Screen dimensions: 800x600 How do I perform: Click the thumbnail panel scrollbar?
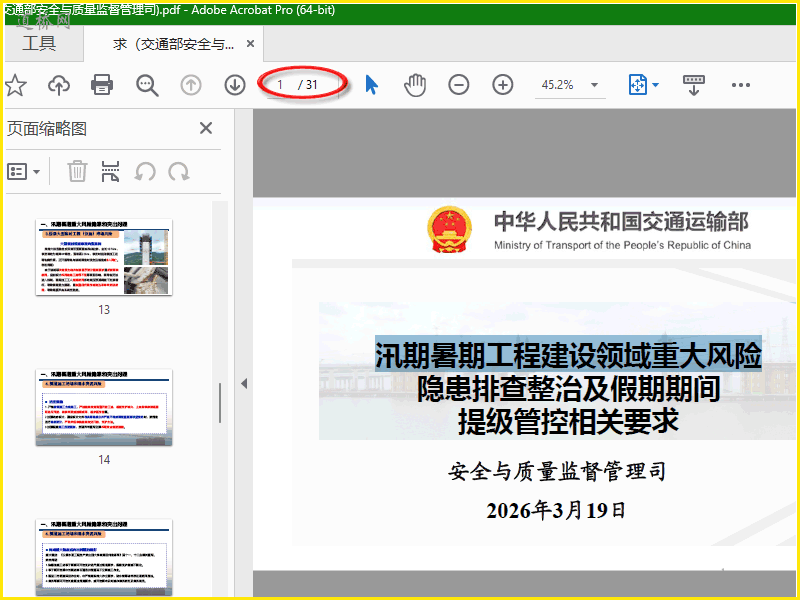tap(220, 403)
